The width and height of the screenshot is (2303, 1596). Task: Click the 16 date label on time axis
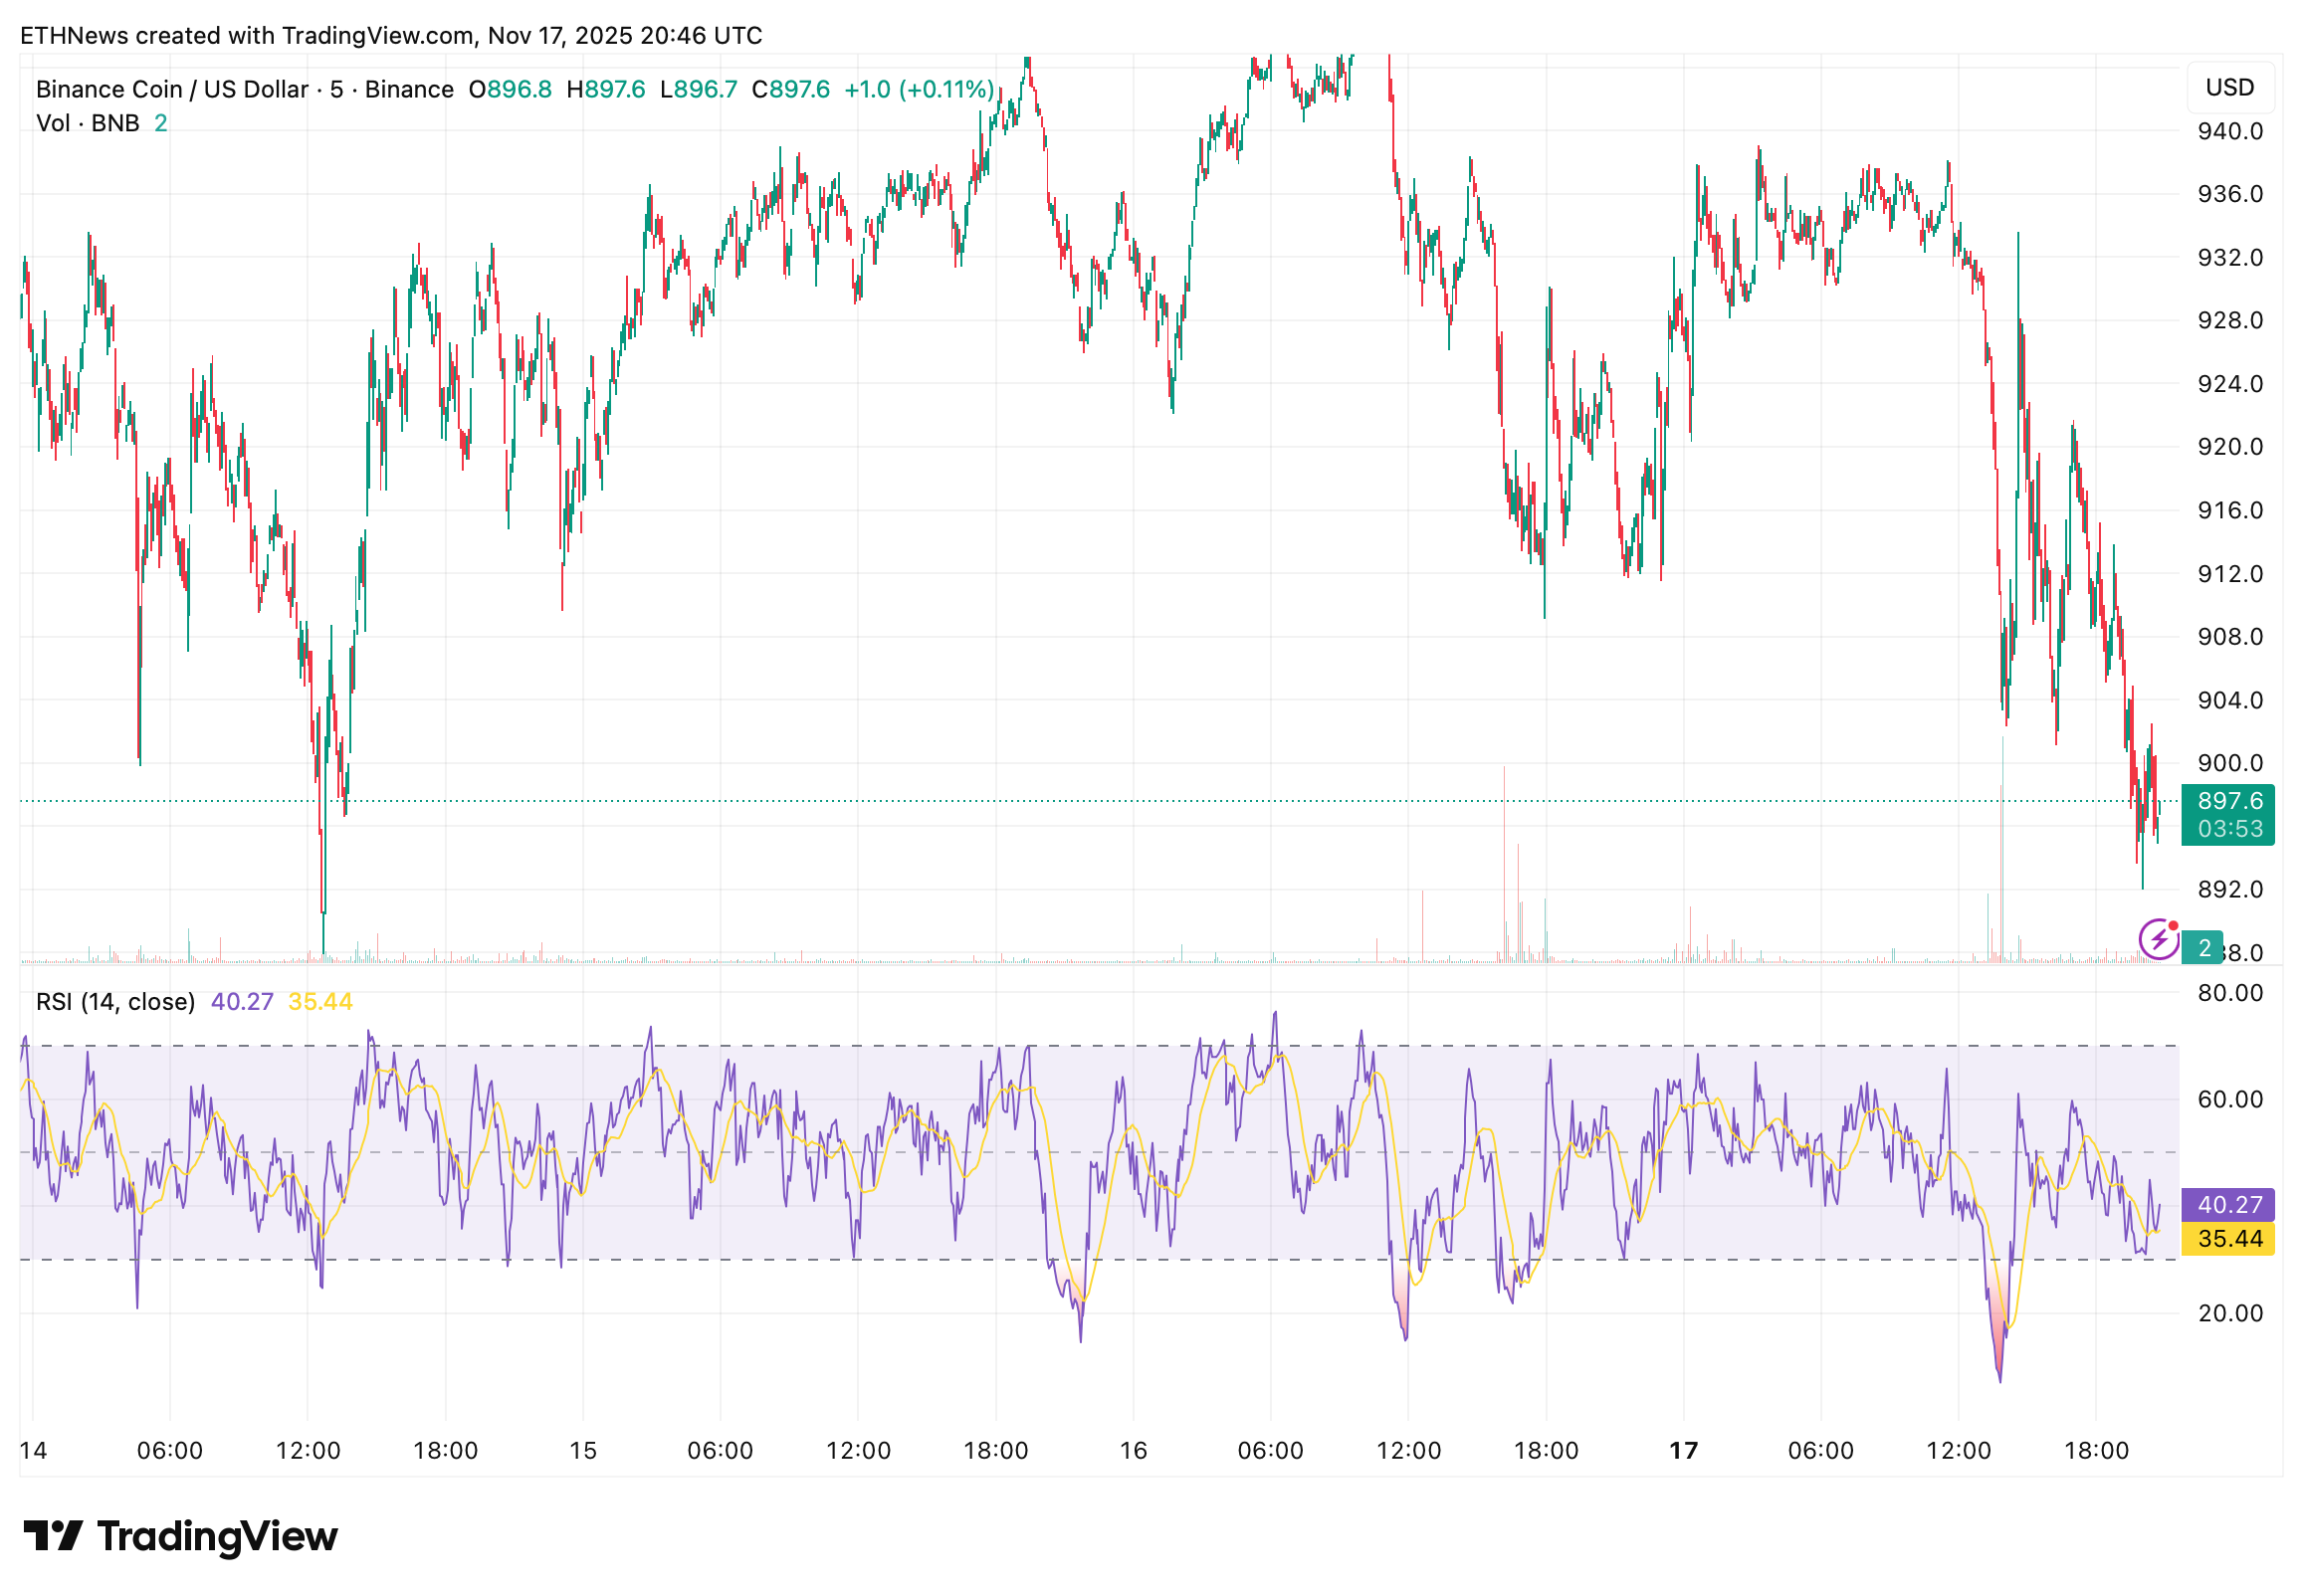tap(1133, 1451)
